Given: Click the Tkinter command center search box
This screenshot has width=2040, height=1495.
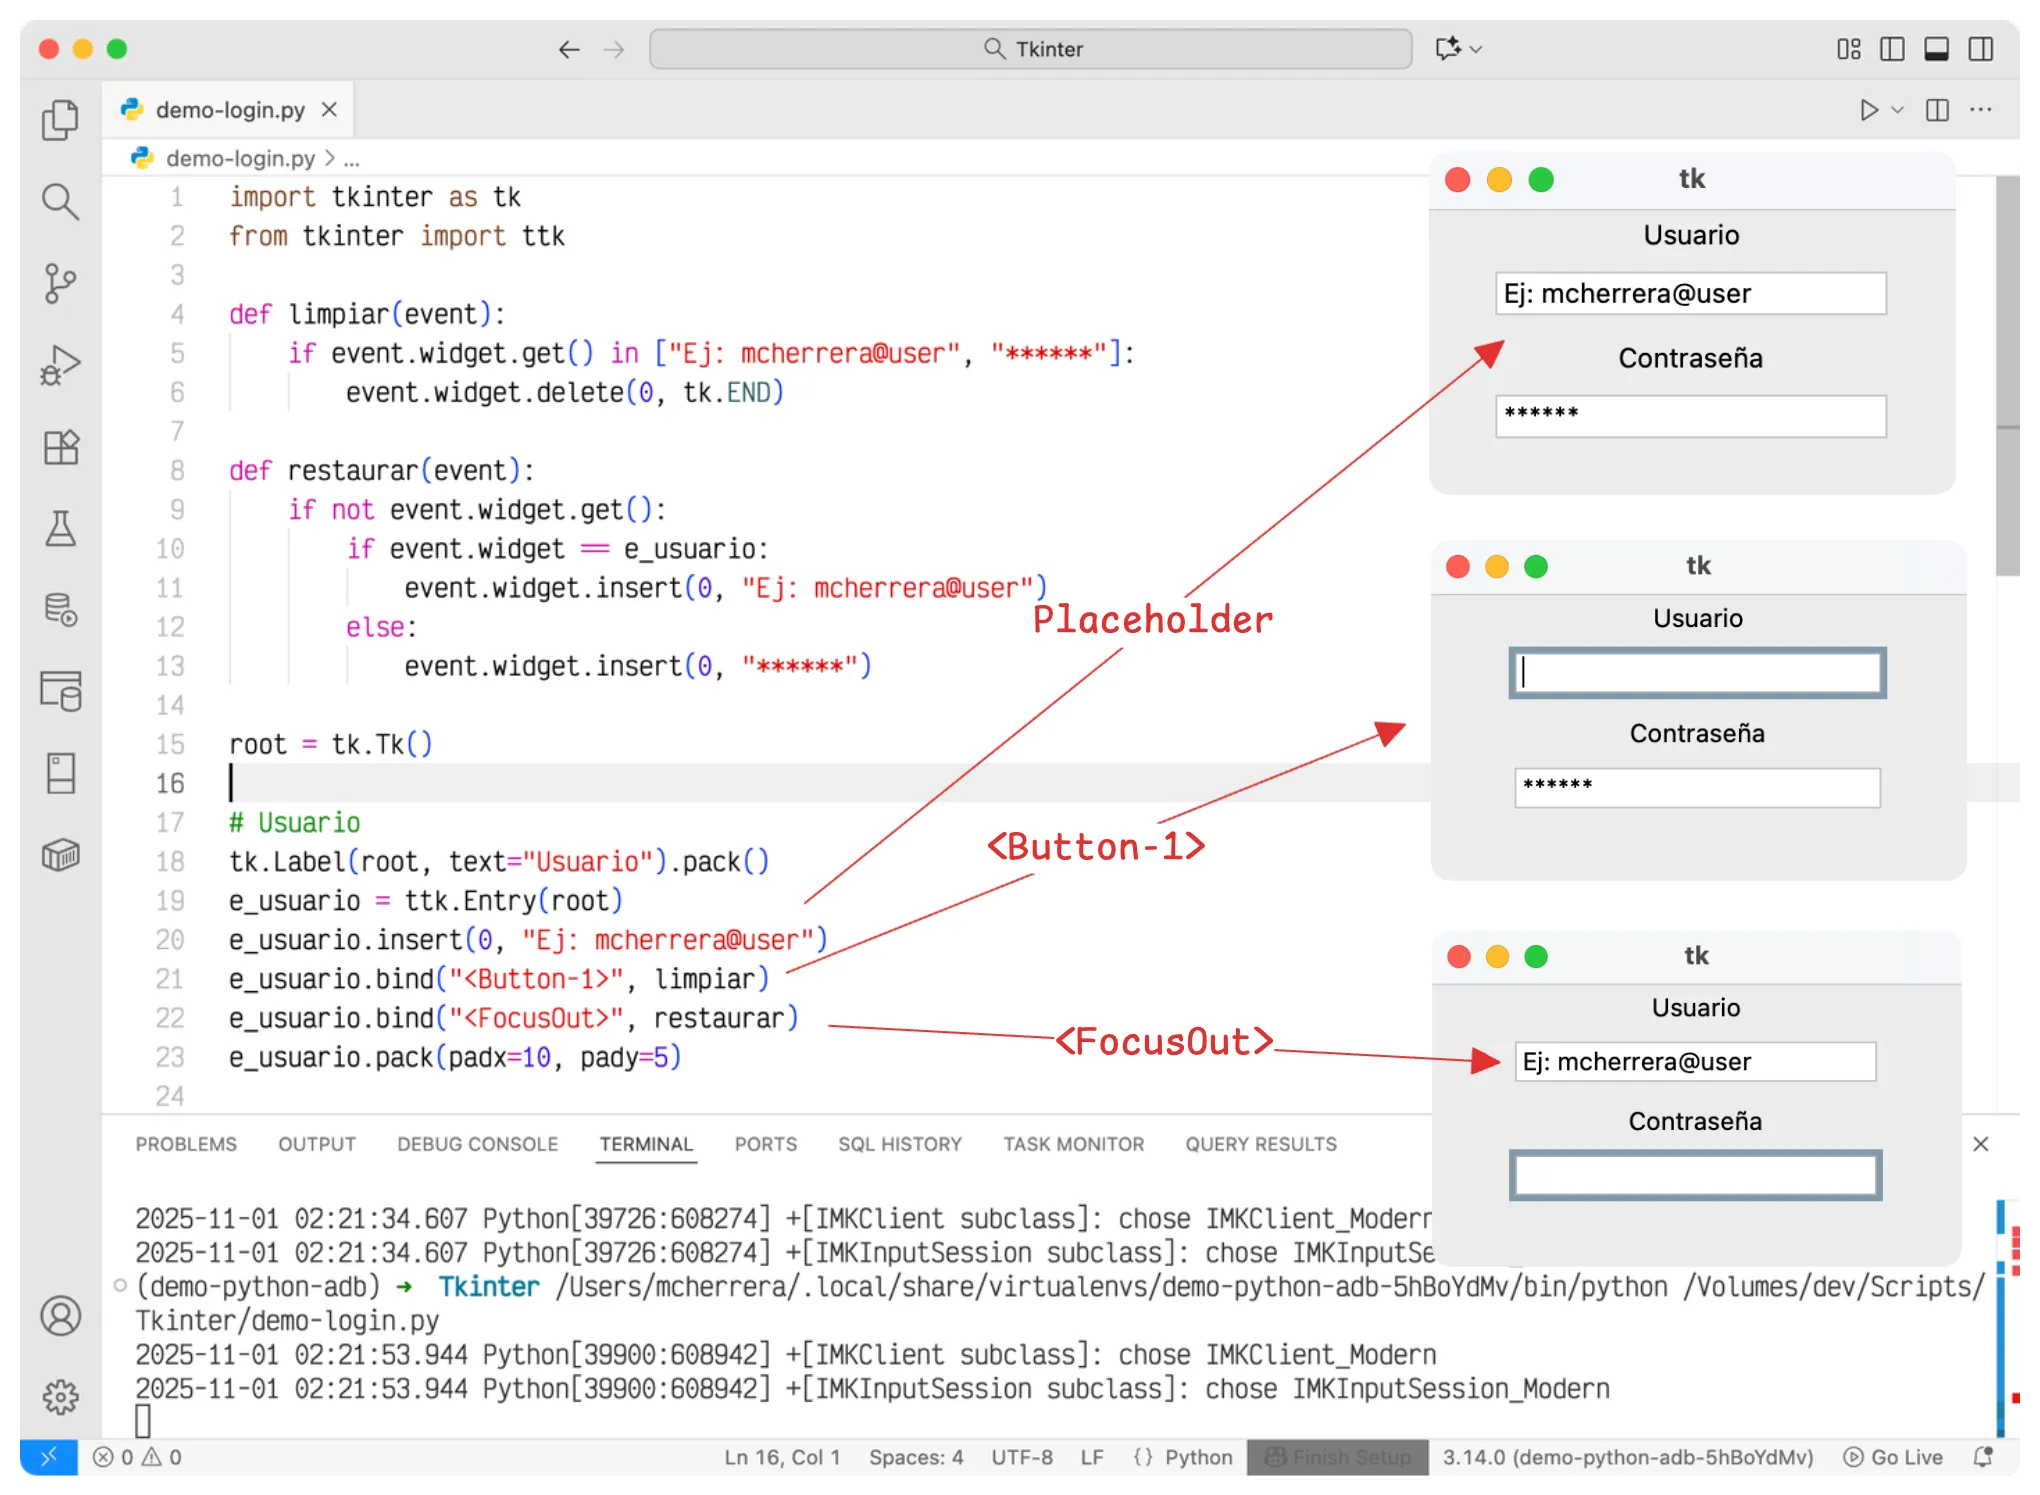Looking at the screenshot, I should [1030, 49].
